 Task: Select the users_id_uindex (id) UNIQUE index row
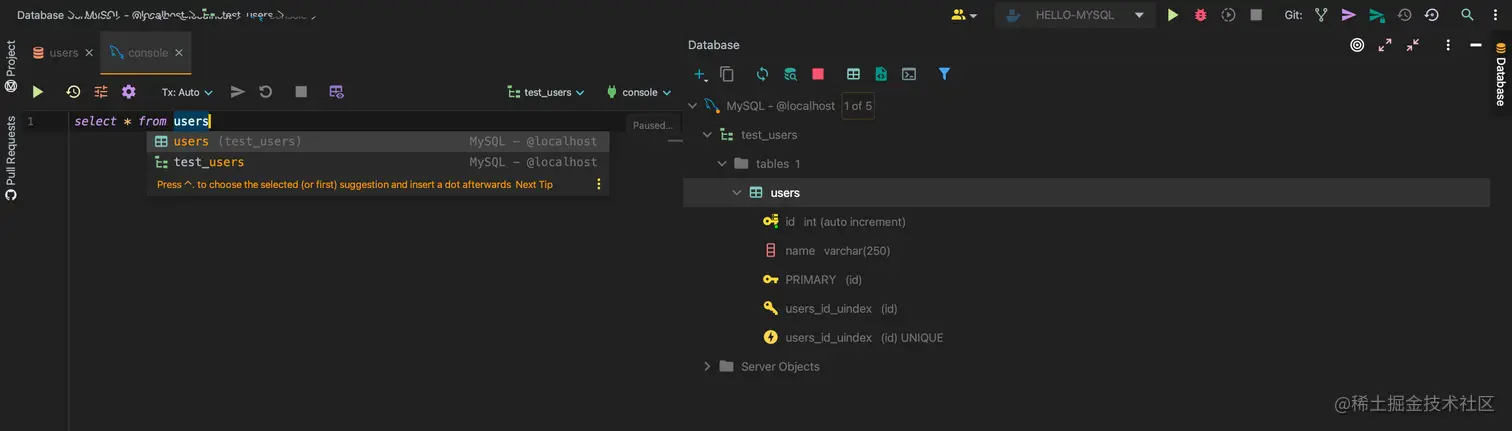pos(853,338)
